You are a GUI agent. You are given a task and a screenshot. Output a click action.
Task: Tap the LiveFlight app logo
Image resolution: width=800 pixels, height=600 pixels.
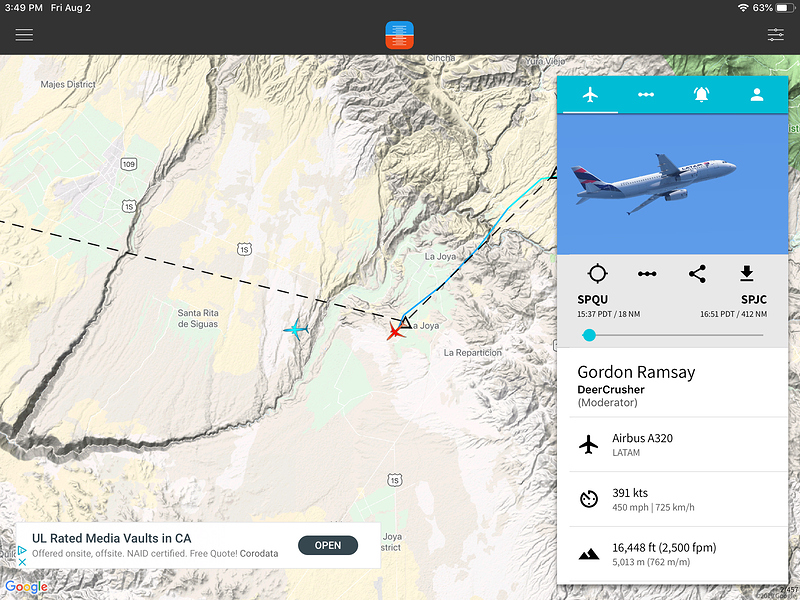coord(399,35)
